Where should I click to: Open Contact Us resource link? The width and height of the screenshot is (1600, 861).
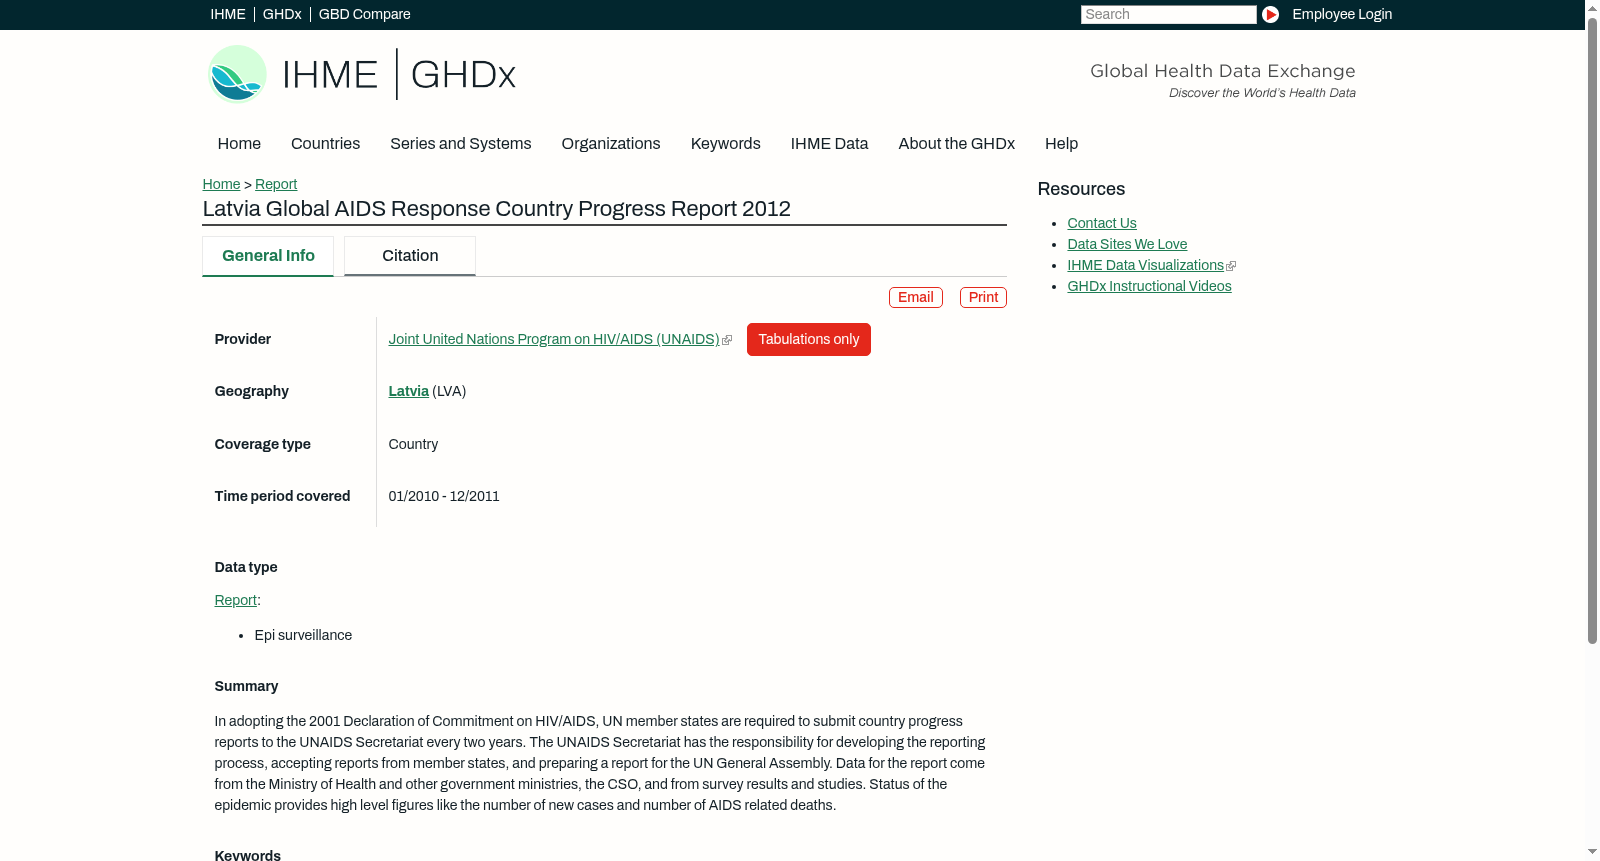click(1102, 223)
